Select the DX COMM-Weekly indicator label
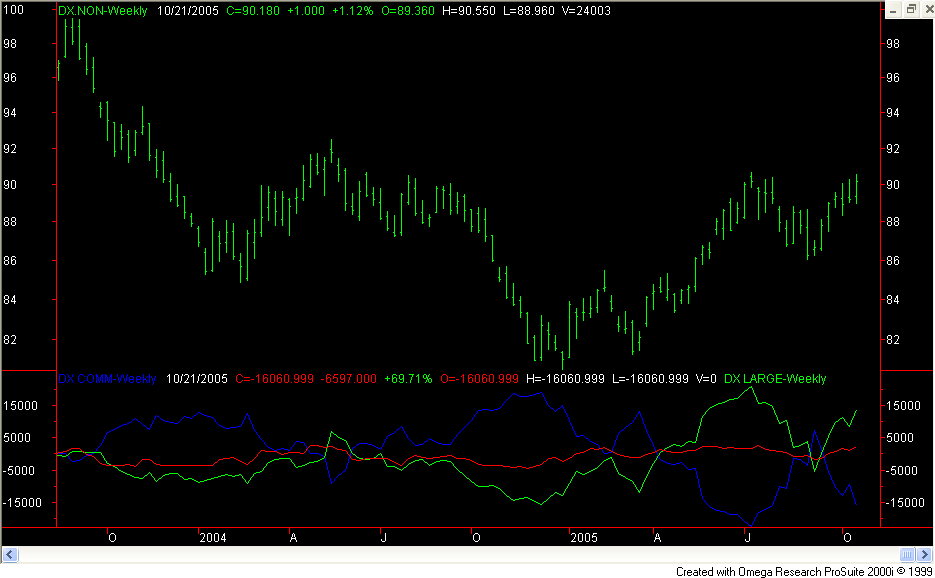The height and width of the screenshot is (578, 935). coord(107,379)
